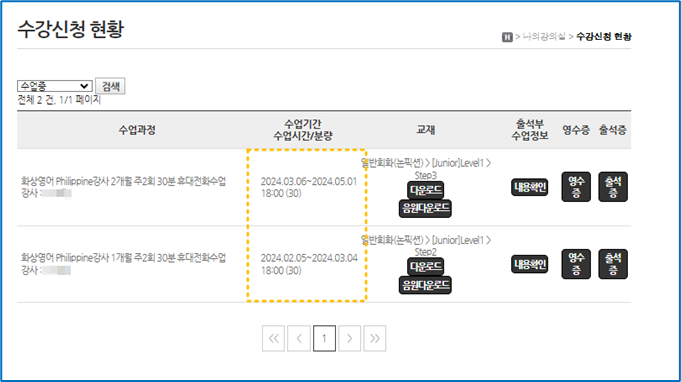
Task: Open the 영수증 receipt for the 1개월 course
Action: tap(576, 264)
